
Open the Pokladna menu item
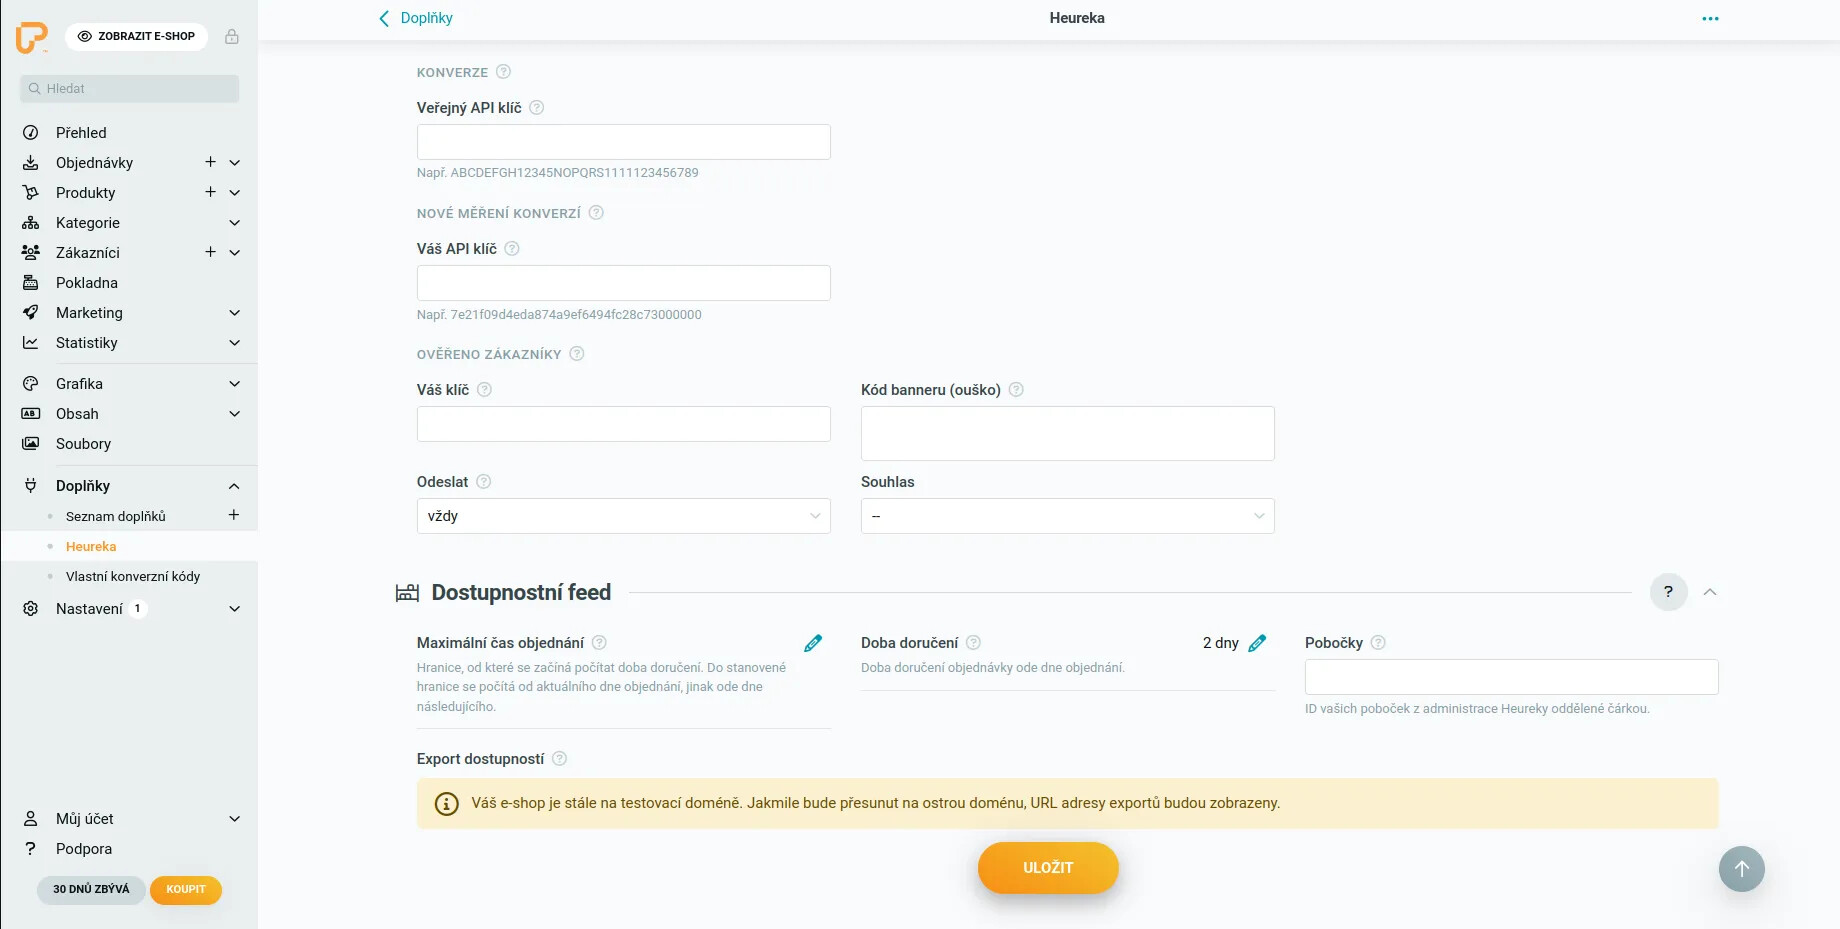point(87,283)
